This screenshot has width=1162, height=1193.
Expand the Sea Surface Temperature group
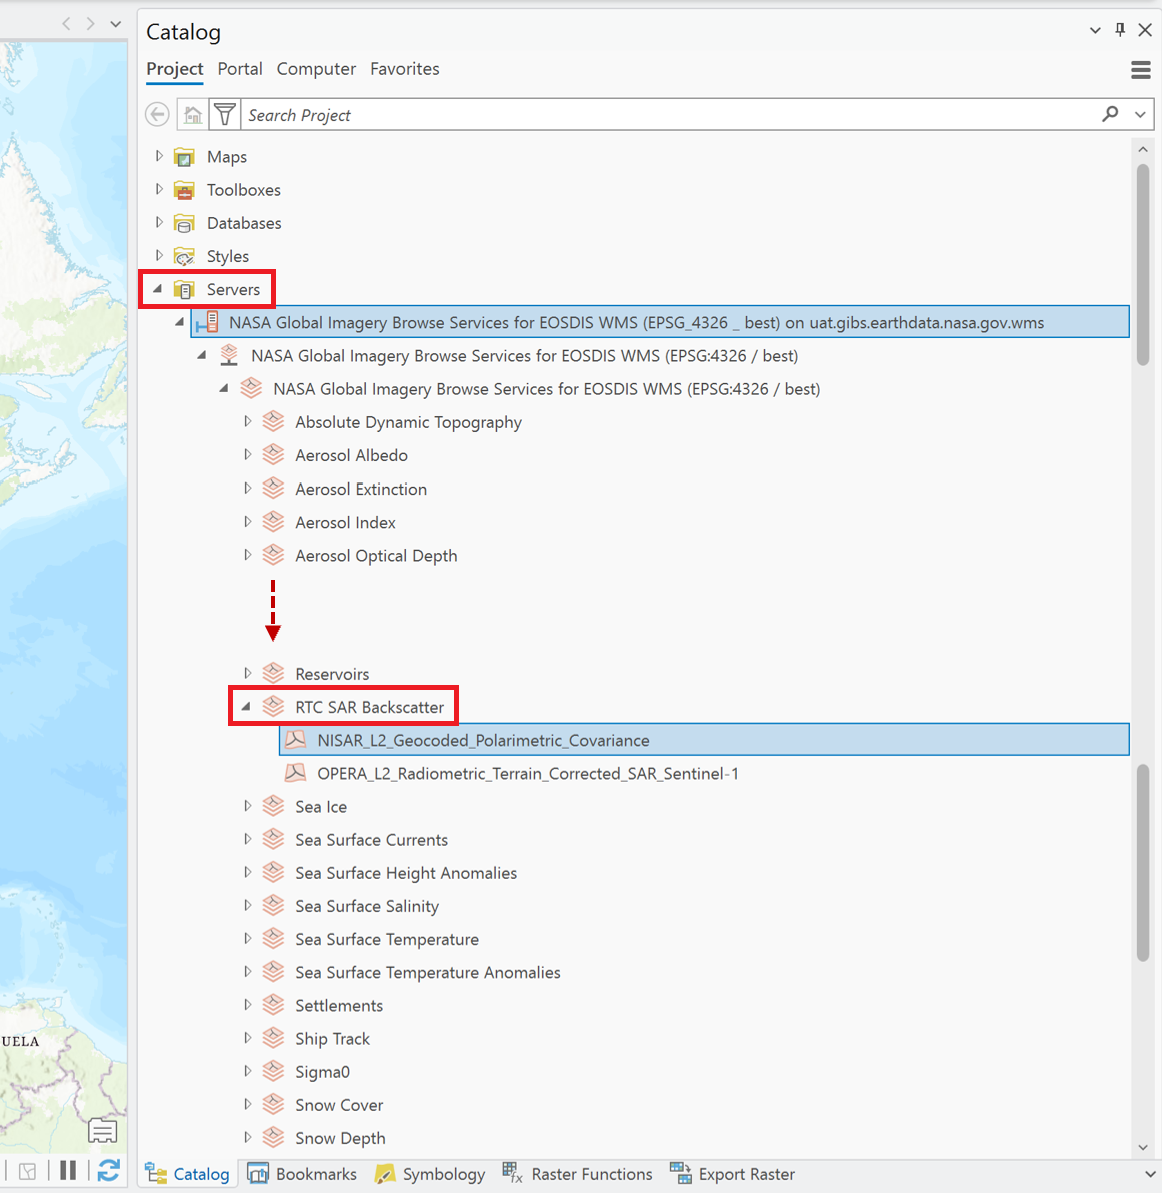tap(247, 939)
